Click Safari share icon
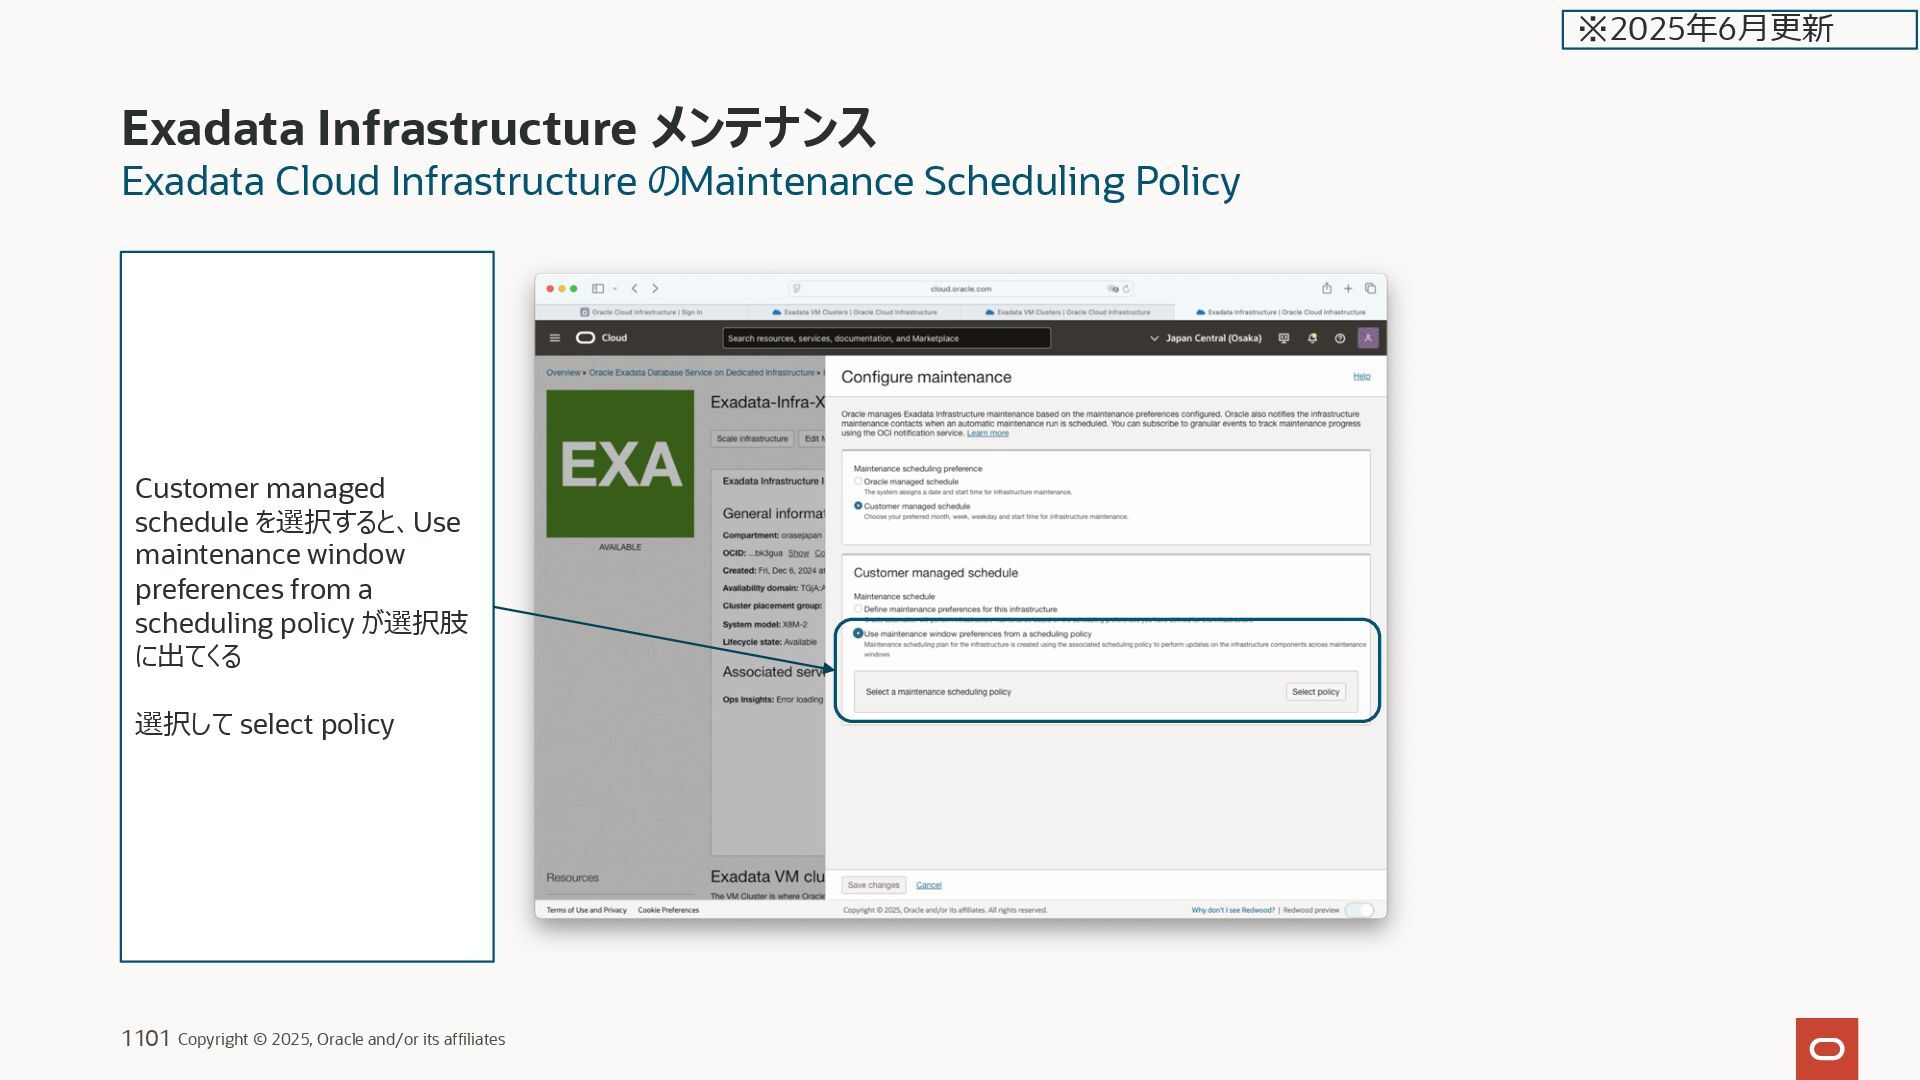This screenshot has height=1080, width=1920. (1327, 288)
